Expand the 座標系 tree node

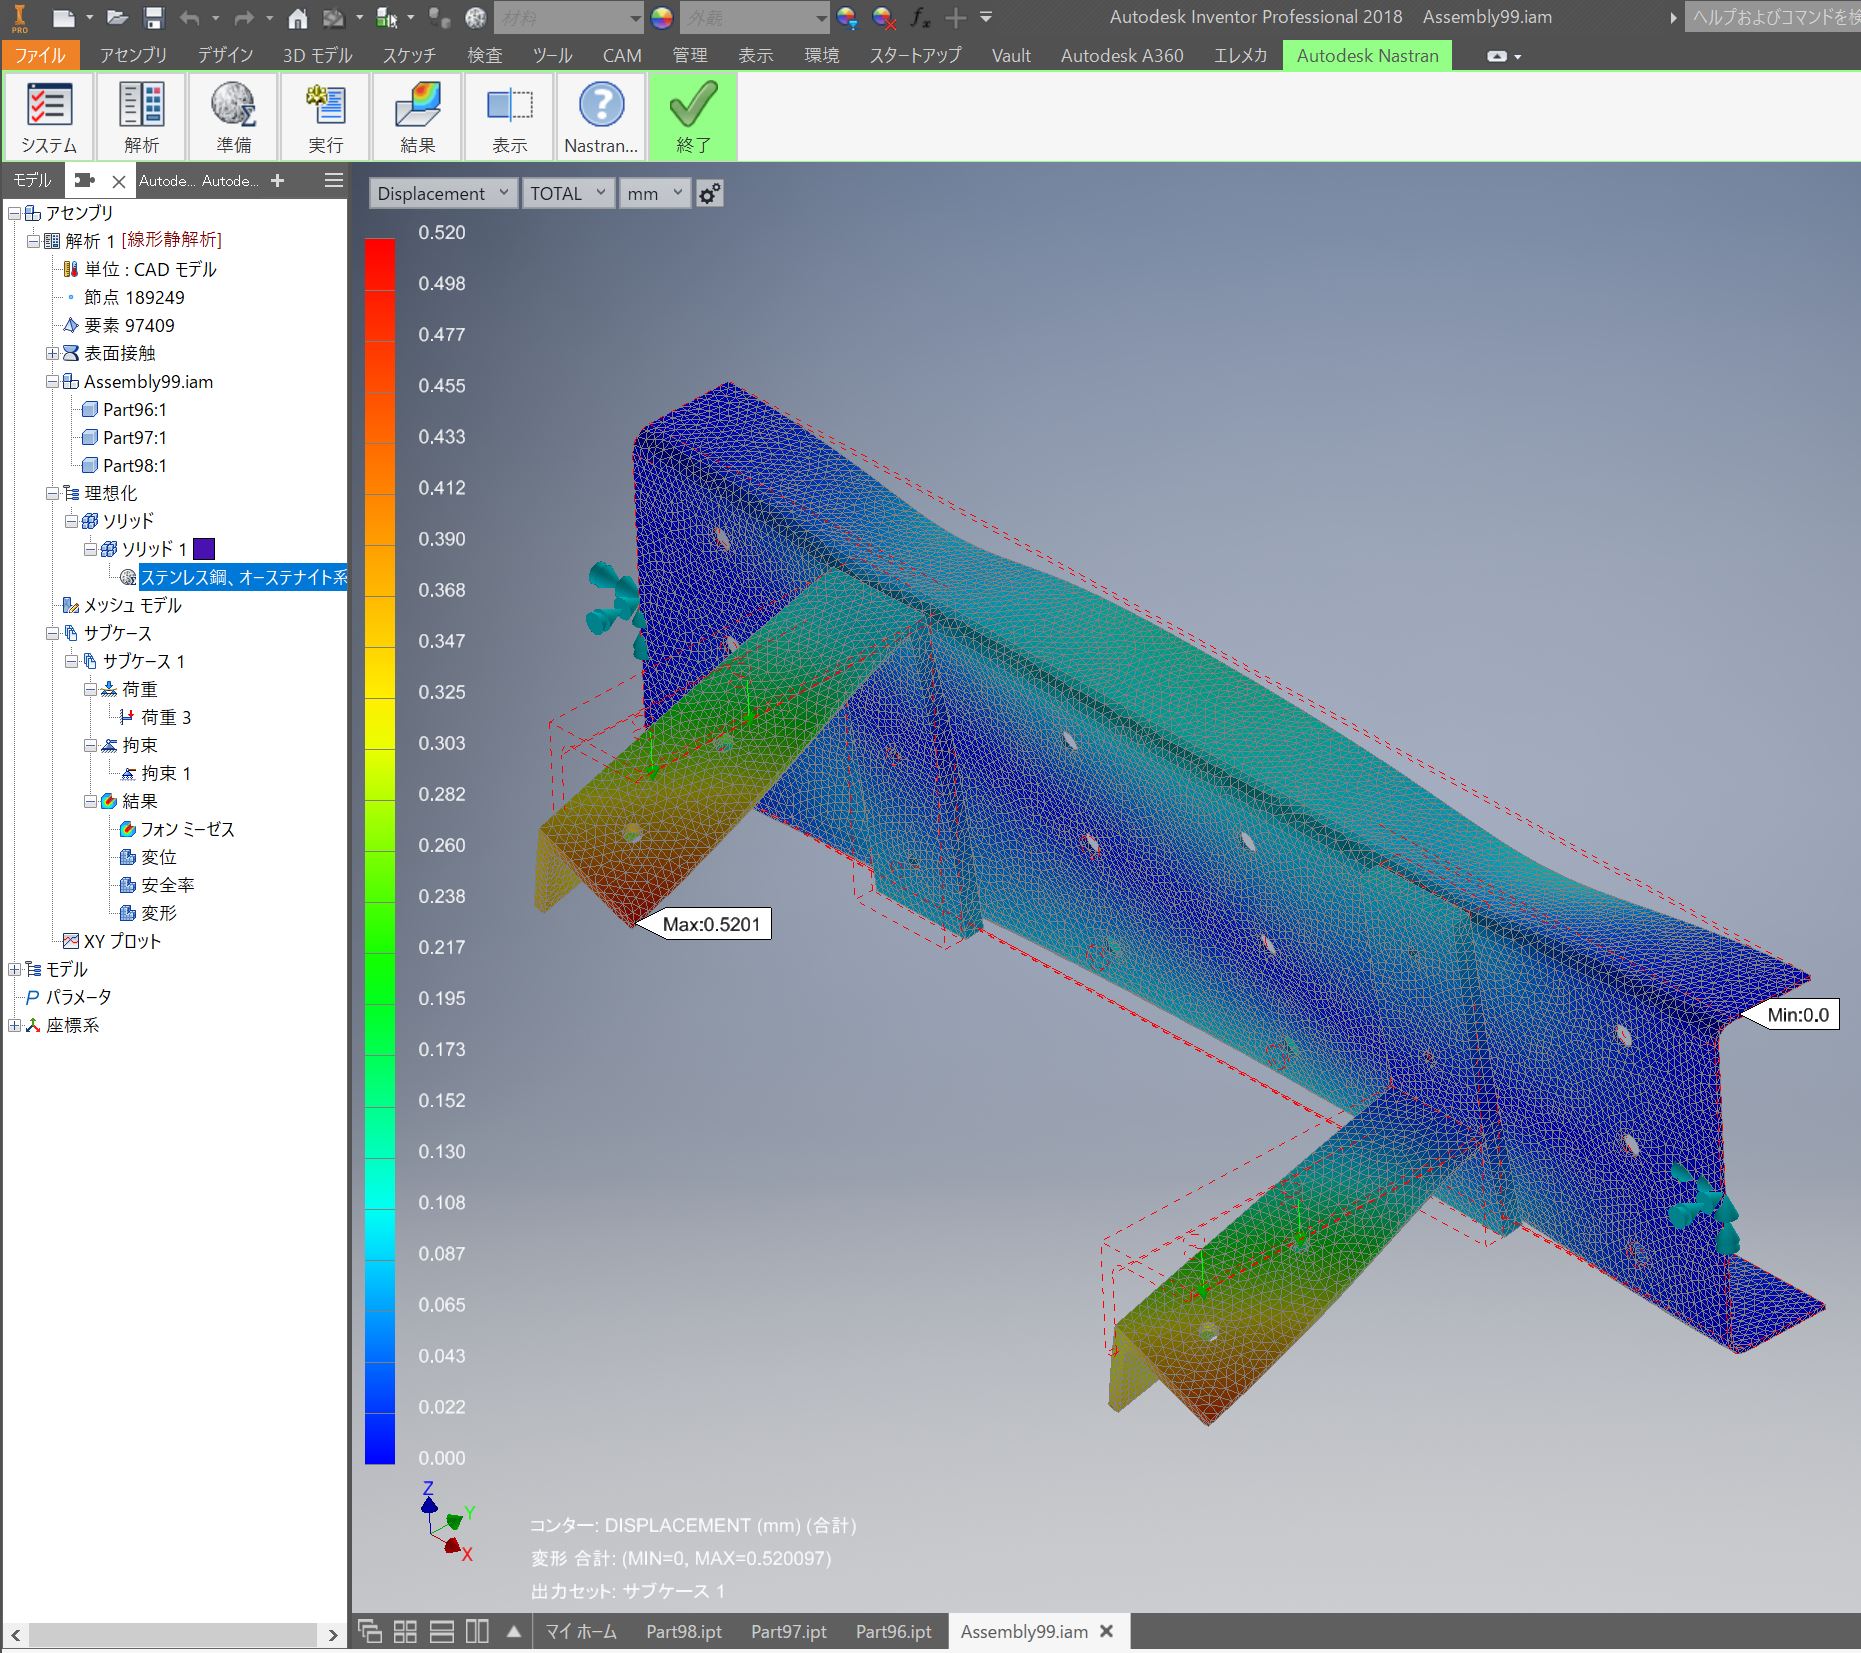(x=14, y=1025)
